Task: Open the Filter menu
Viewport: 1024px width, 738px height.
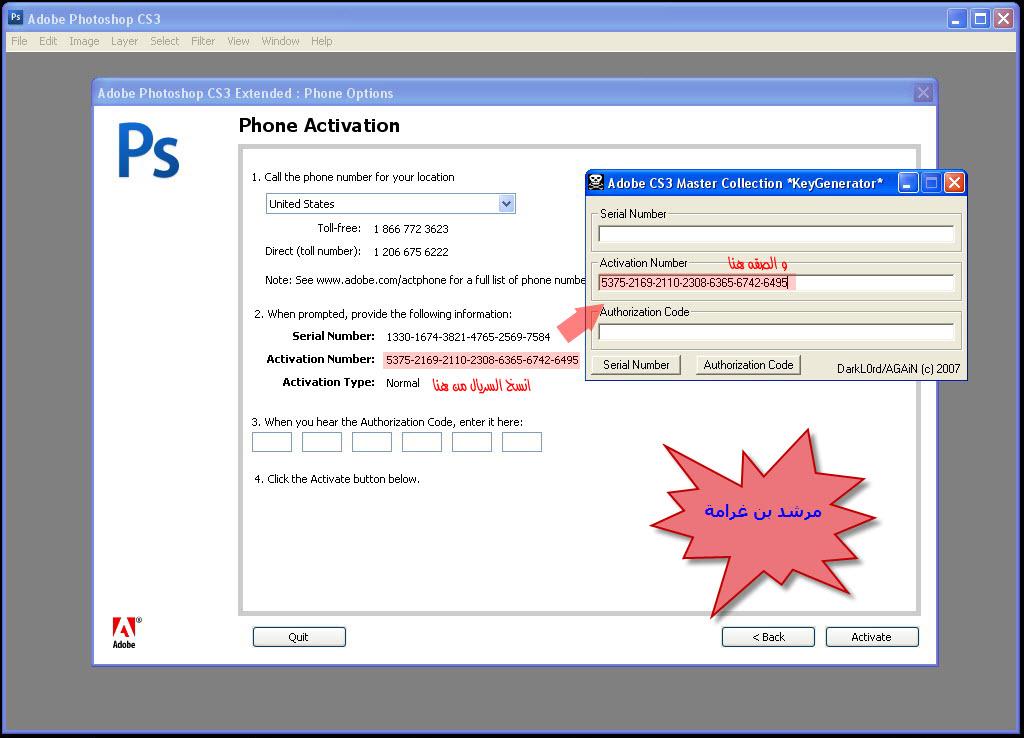Action: point(202,41)
